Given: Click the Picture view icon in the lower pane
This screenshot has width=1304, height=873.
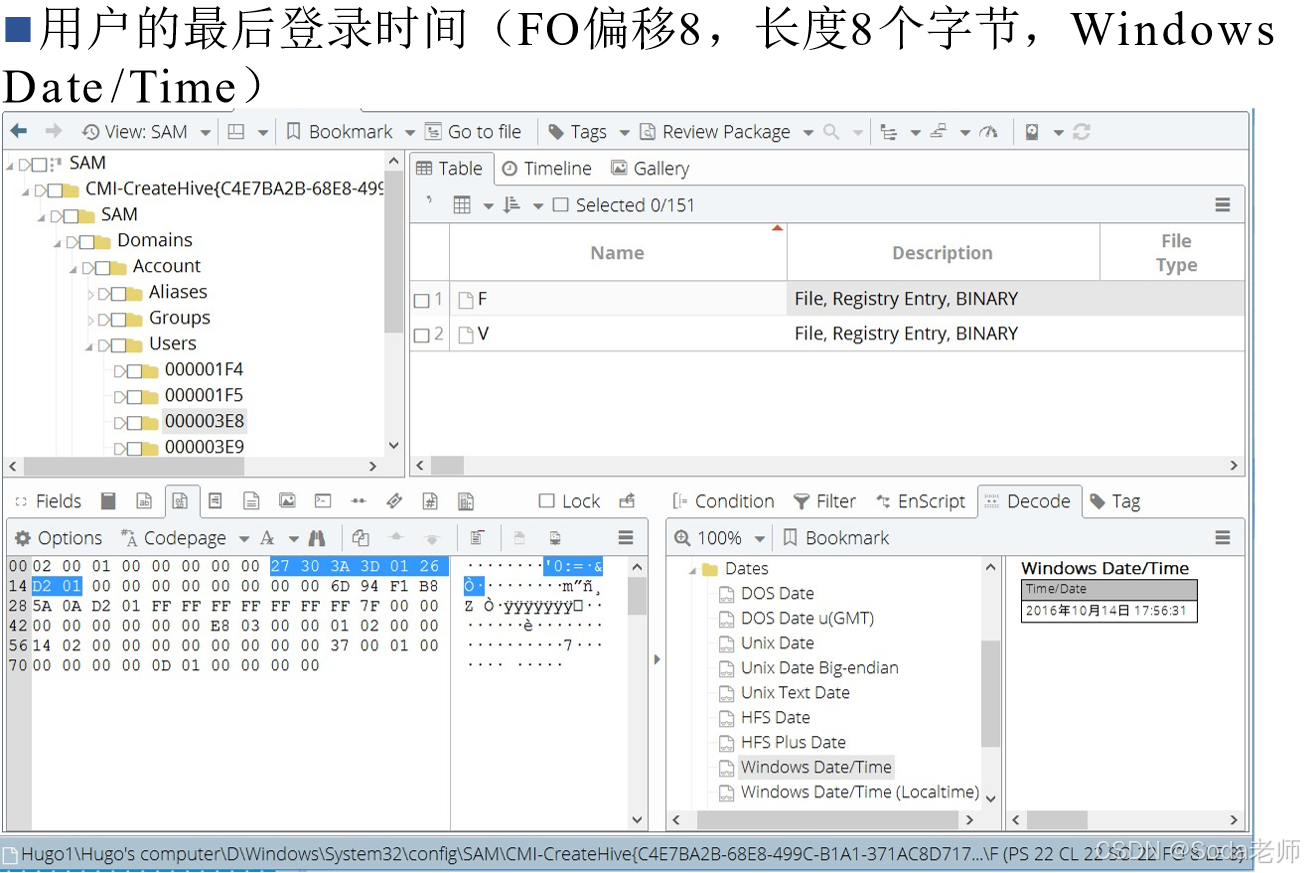Looking at the screenshot, I should (287, 501).
